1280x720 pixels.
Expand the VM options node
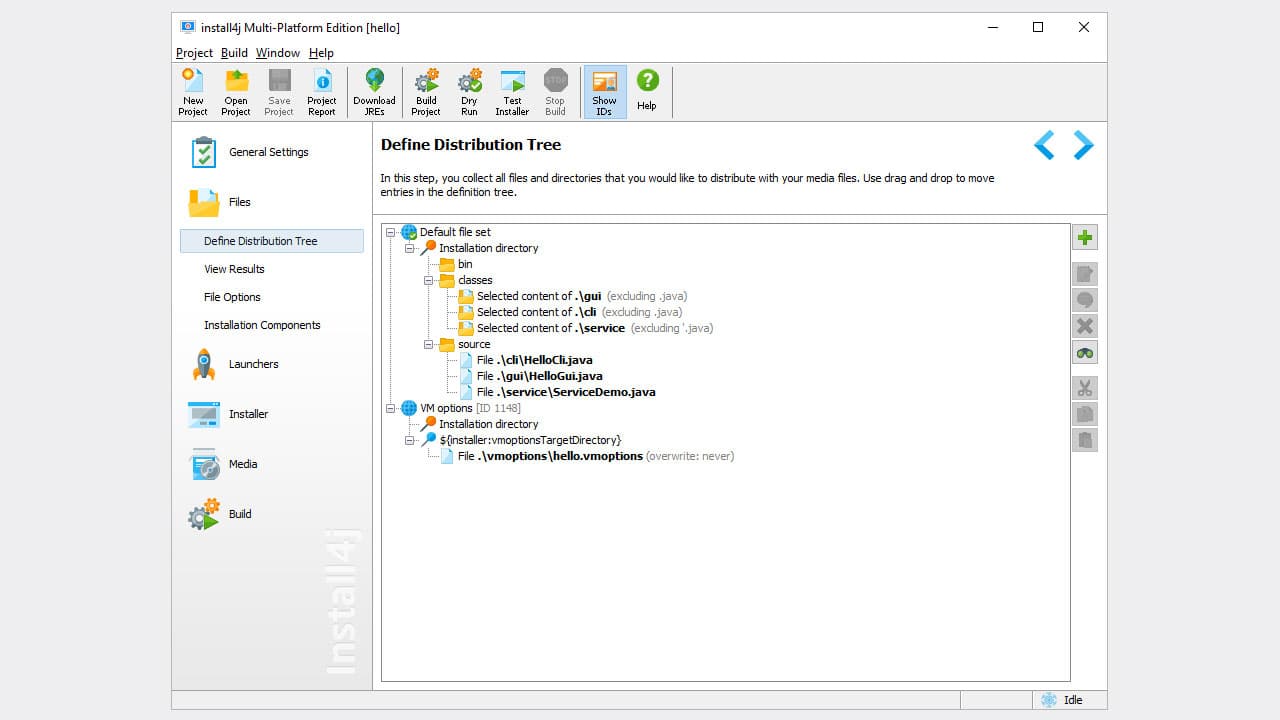point(390,408)
